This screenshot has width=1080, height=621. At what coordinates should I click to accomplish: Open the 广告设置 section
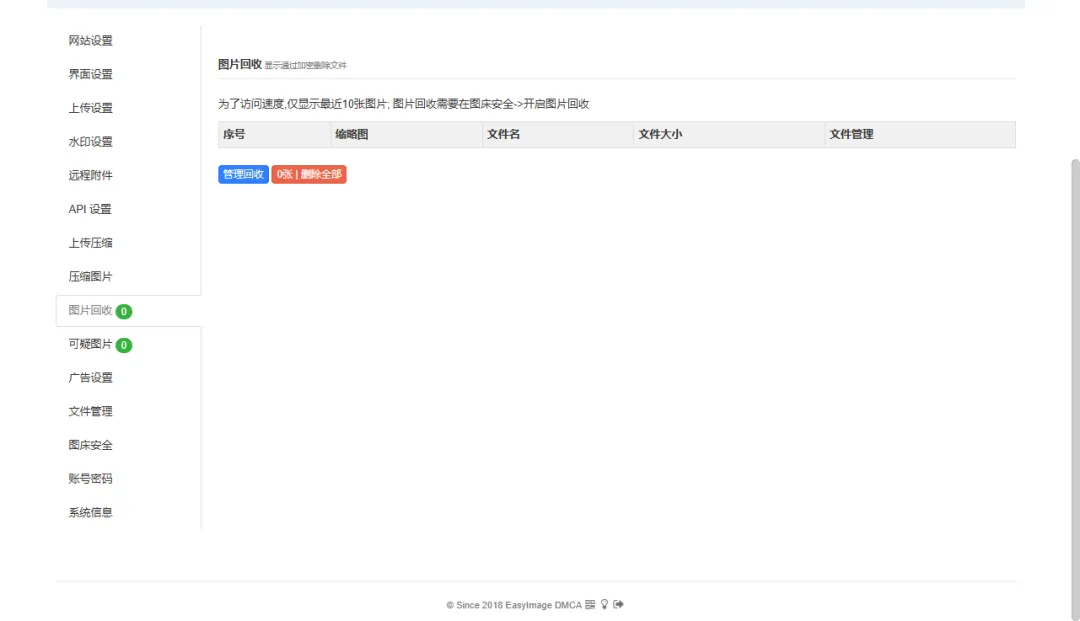tap(89, 378)
